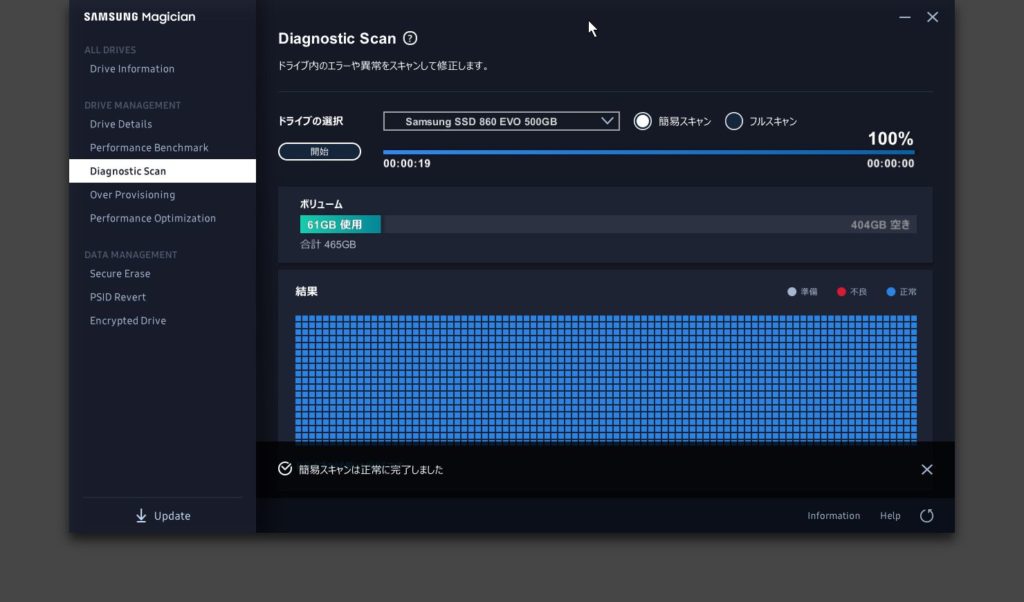Click the 100% progress value
This screenshot has width=1024, height=602.
click(890, 138)
